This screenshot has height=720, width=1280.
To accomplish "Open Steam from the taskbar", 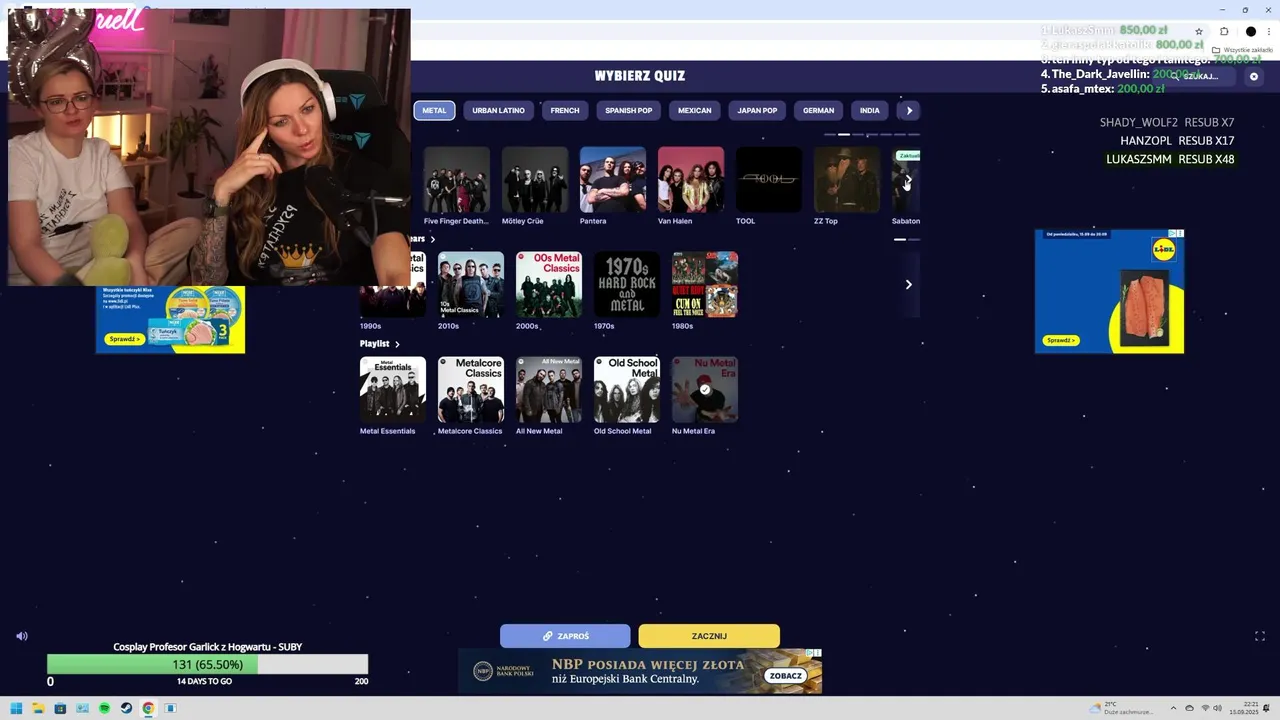I will pyautogui.click(x=126, y=708).
